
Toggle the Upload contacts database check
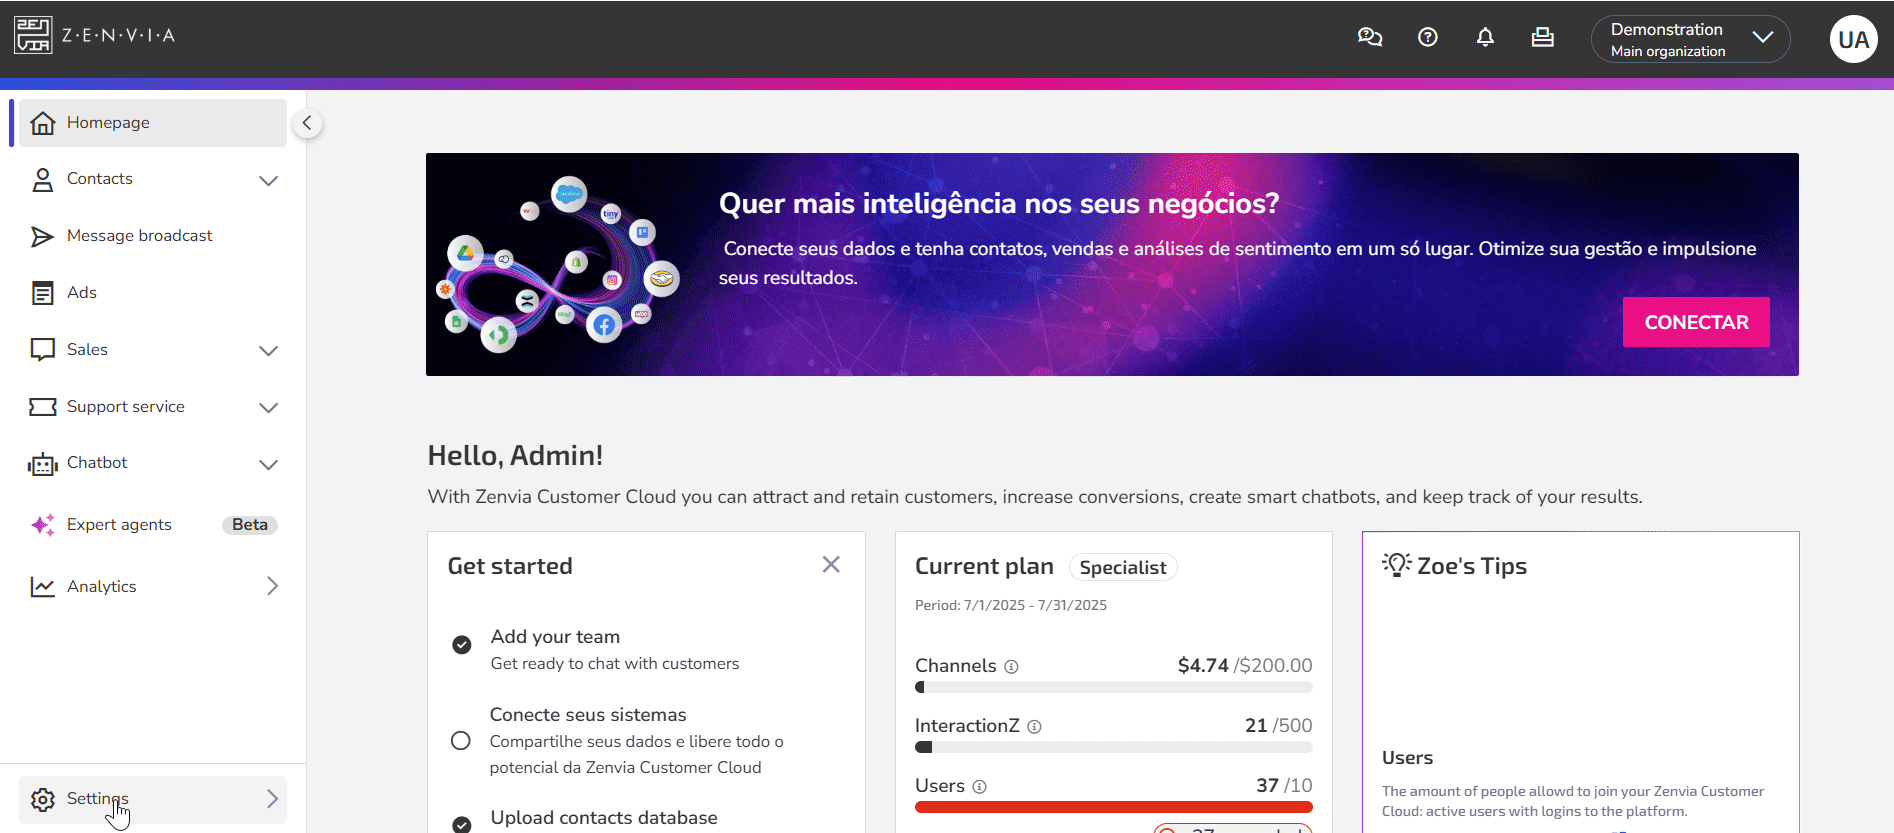coord(462,825)
